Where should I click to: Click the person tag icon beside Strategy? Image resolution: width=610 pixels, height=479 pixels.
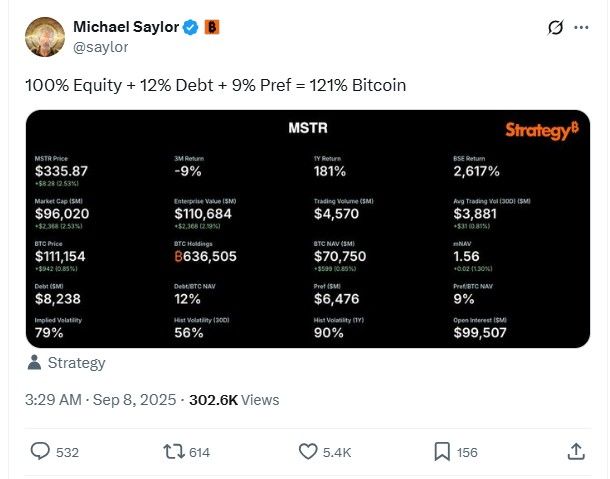click(x=35, y=362)
